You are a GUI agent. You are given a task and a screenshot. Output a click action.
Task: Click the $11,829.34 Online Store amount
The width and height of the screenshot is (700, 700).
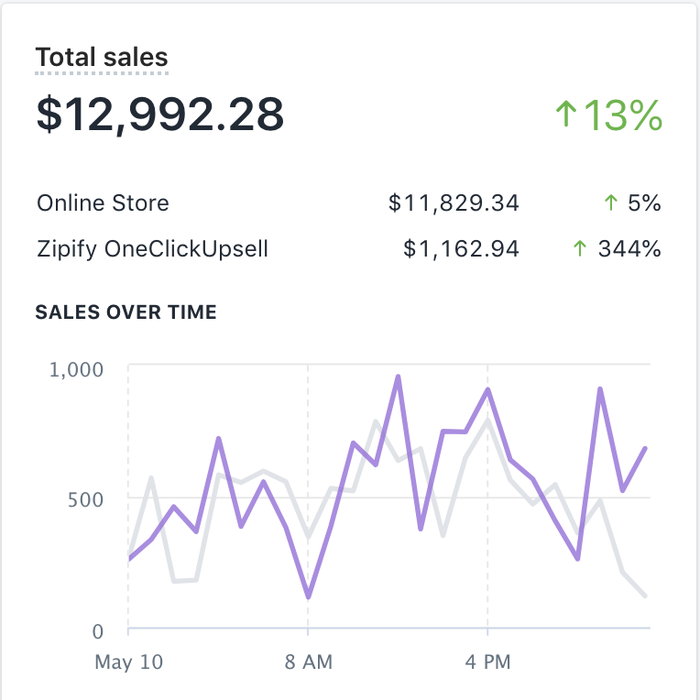454,203
